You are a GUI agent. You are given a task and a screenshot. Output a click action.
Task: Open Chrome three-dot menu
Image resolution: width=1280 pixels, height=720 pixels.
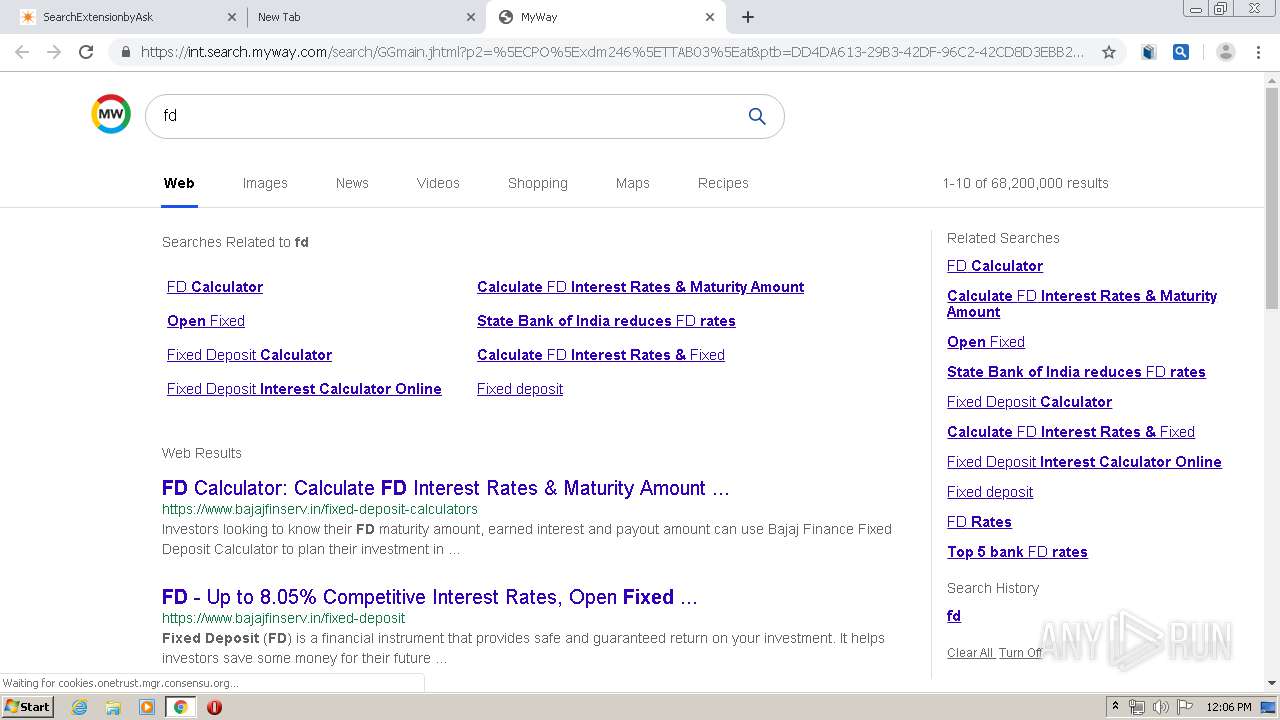tap(1258, 52)
